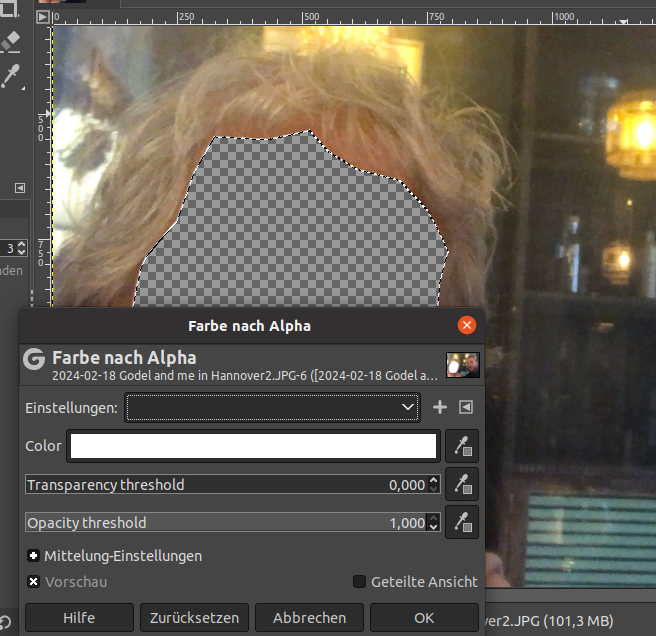Adjust Transparency threshold spinner arrows

click(x=433, y=484)
